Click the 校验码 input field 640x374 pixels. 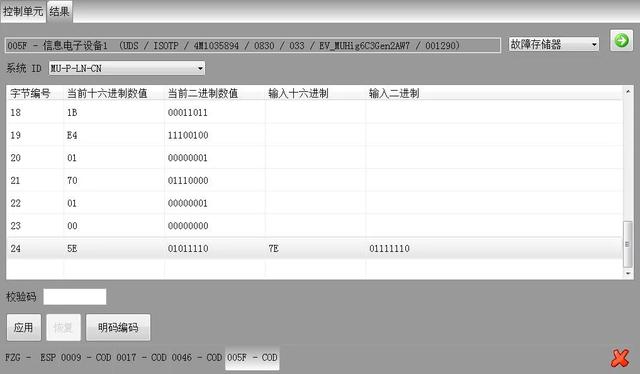pos(75,296)
